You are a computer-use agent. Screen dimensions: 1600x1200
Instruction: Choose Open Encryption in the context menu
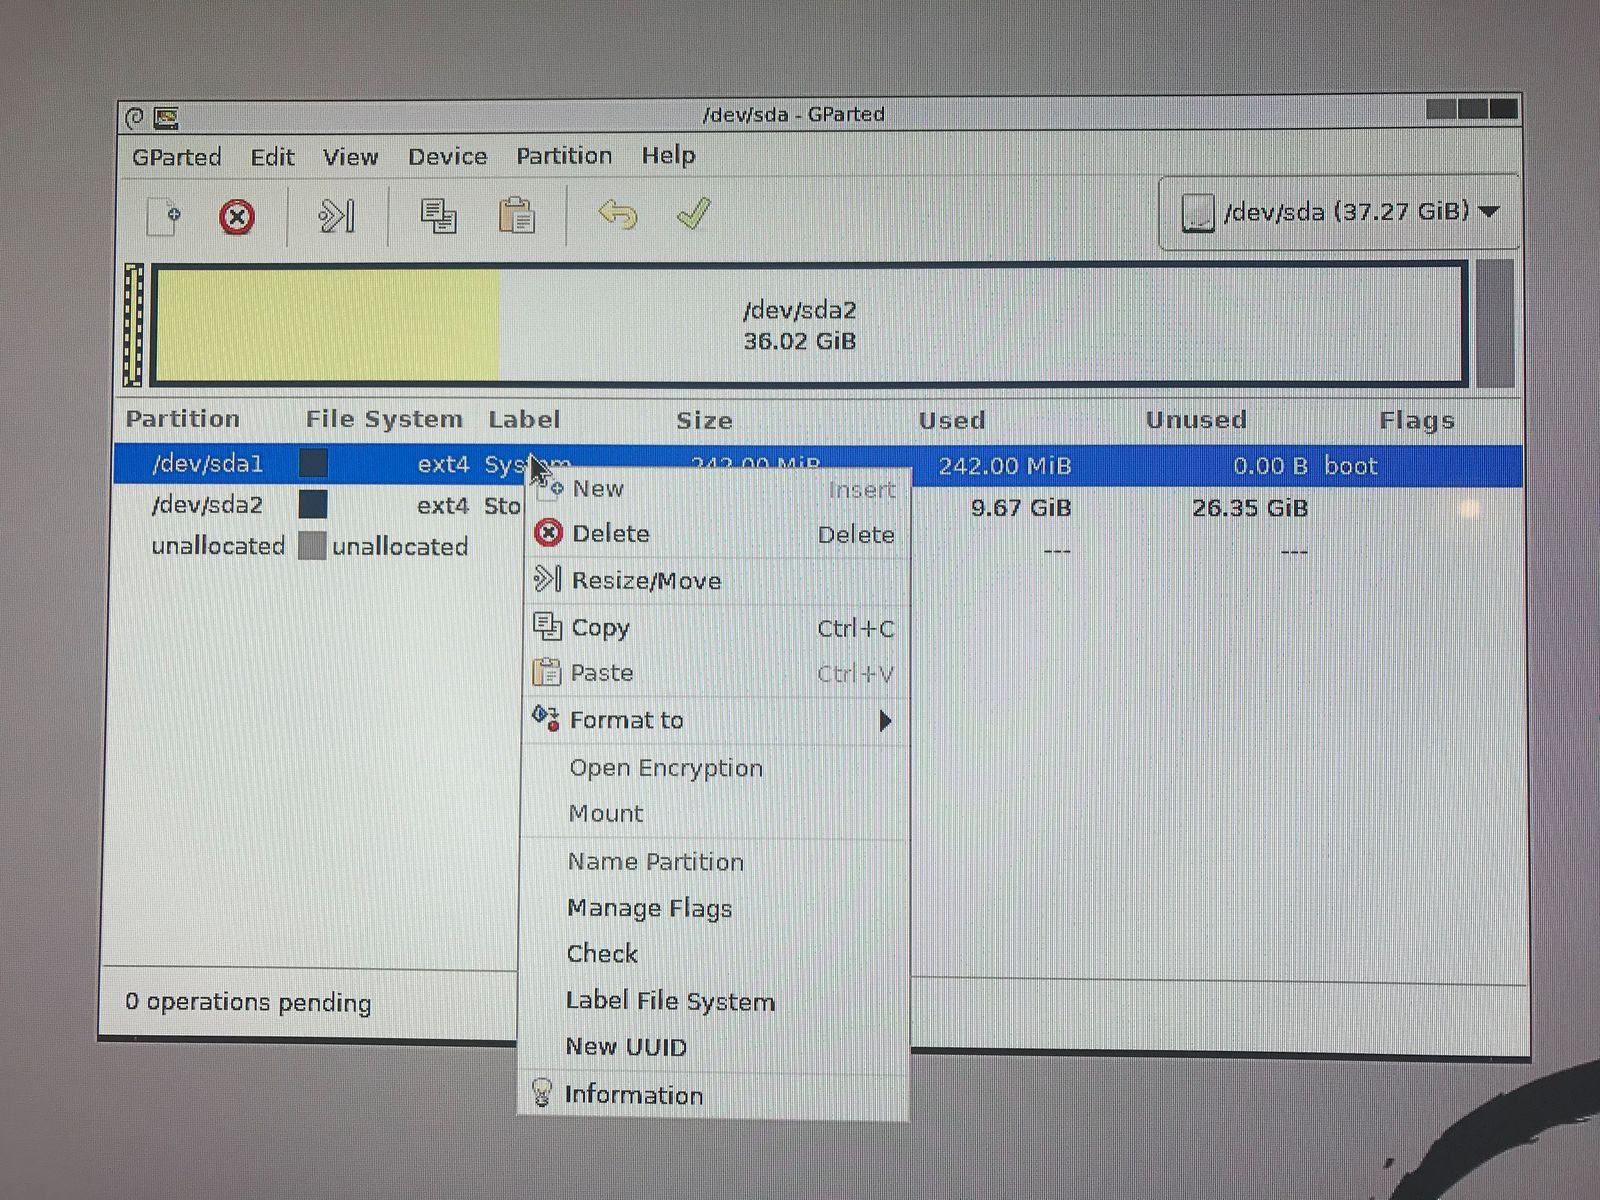pos(715,768)
